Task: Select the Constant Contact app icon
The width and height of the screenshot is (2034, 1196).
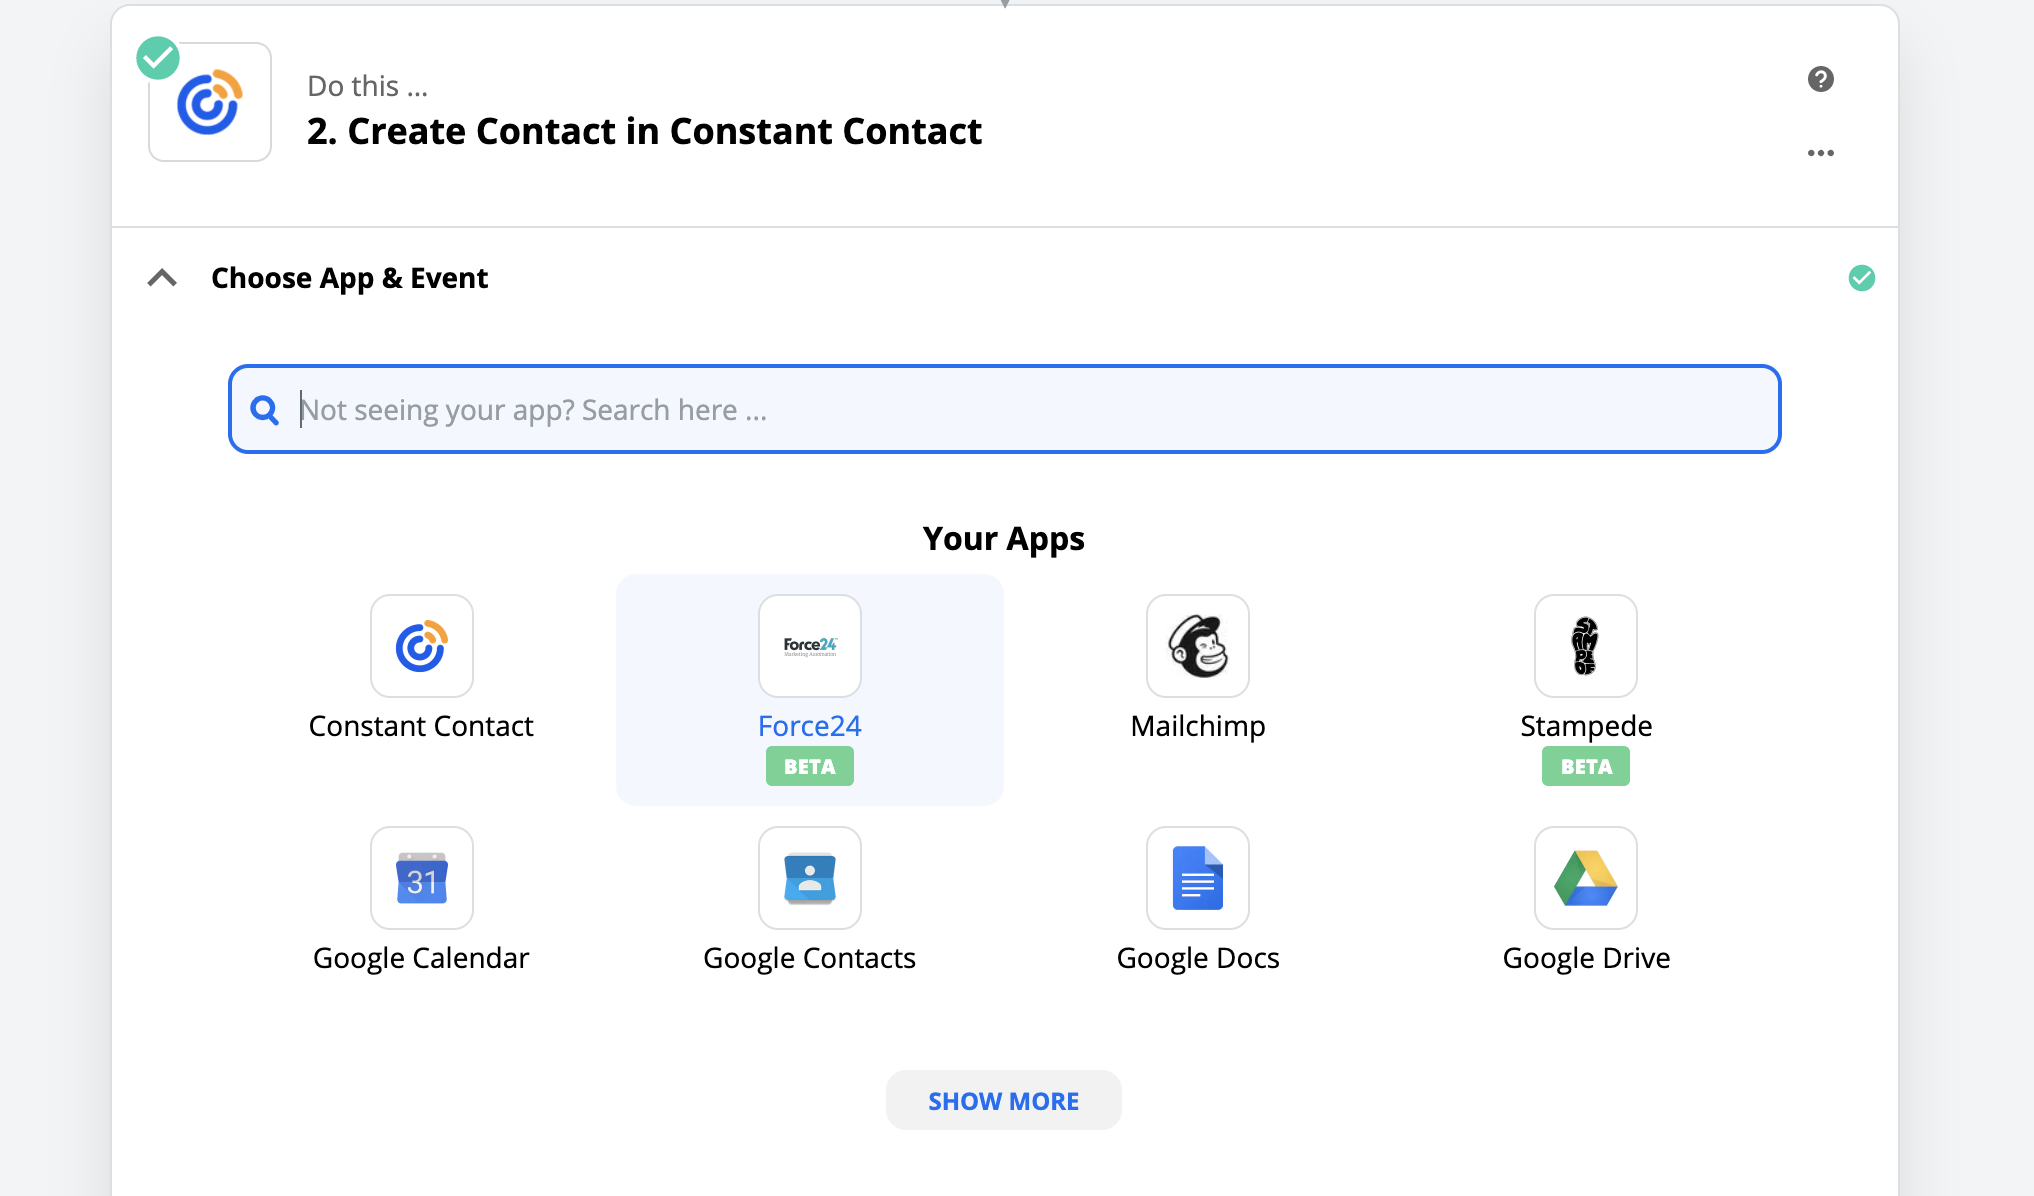Action: 421,646
